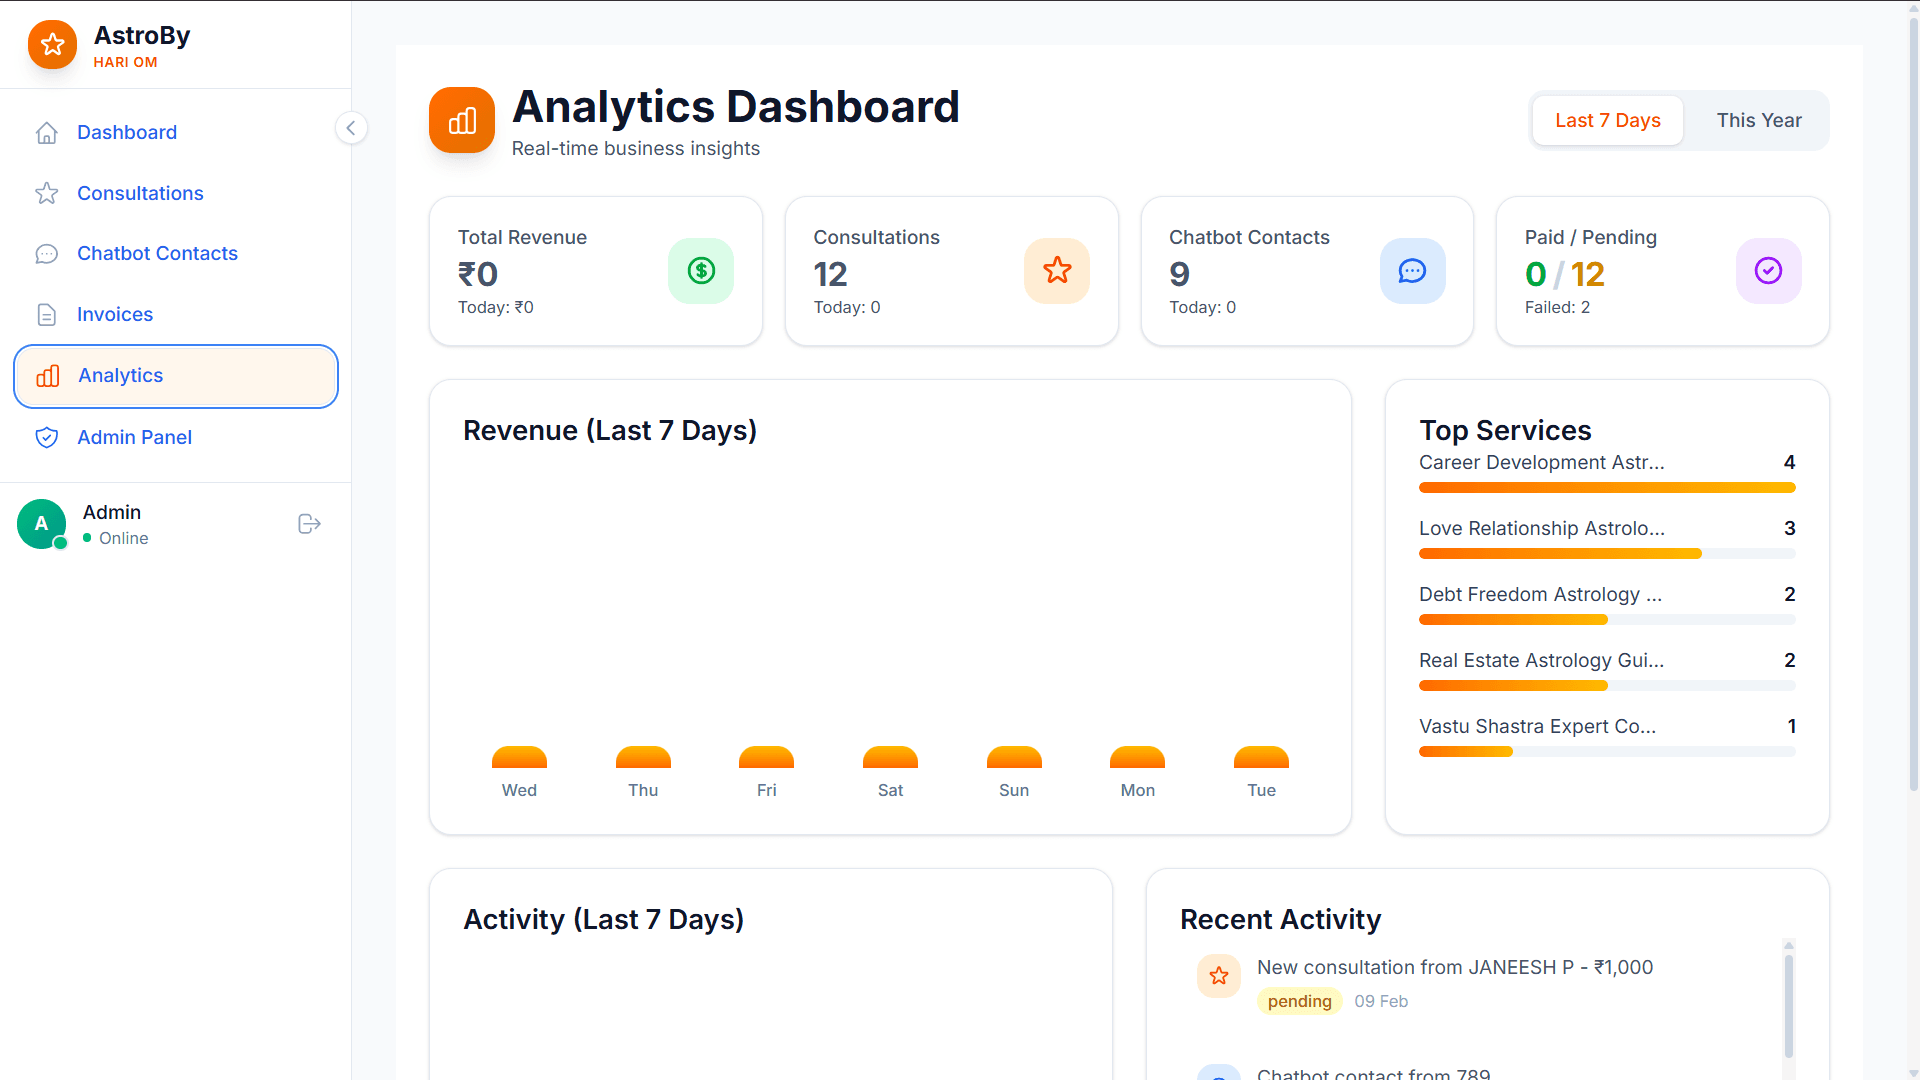Open the Admin Panel link
This screenshot has width=1920, height=1080.
[x=134, y=437]
